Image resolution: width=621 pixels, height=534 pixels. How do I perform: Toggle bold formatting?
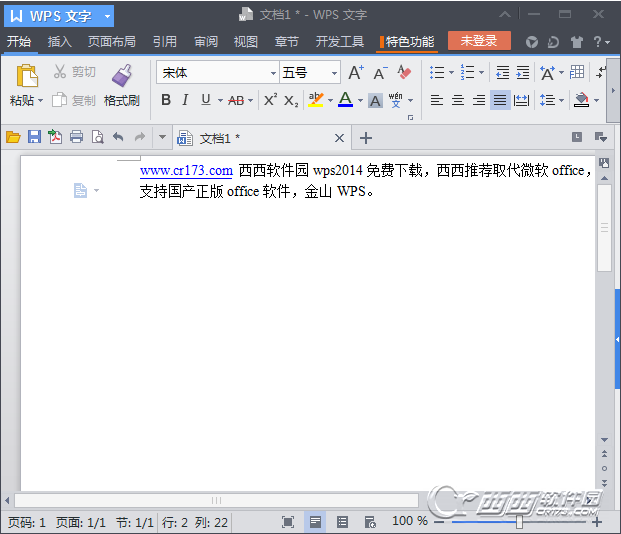(166, 100)
